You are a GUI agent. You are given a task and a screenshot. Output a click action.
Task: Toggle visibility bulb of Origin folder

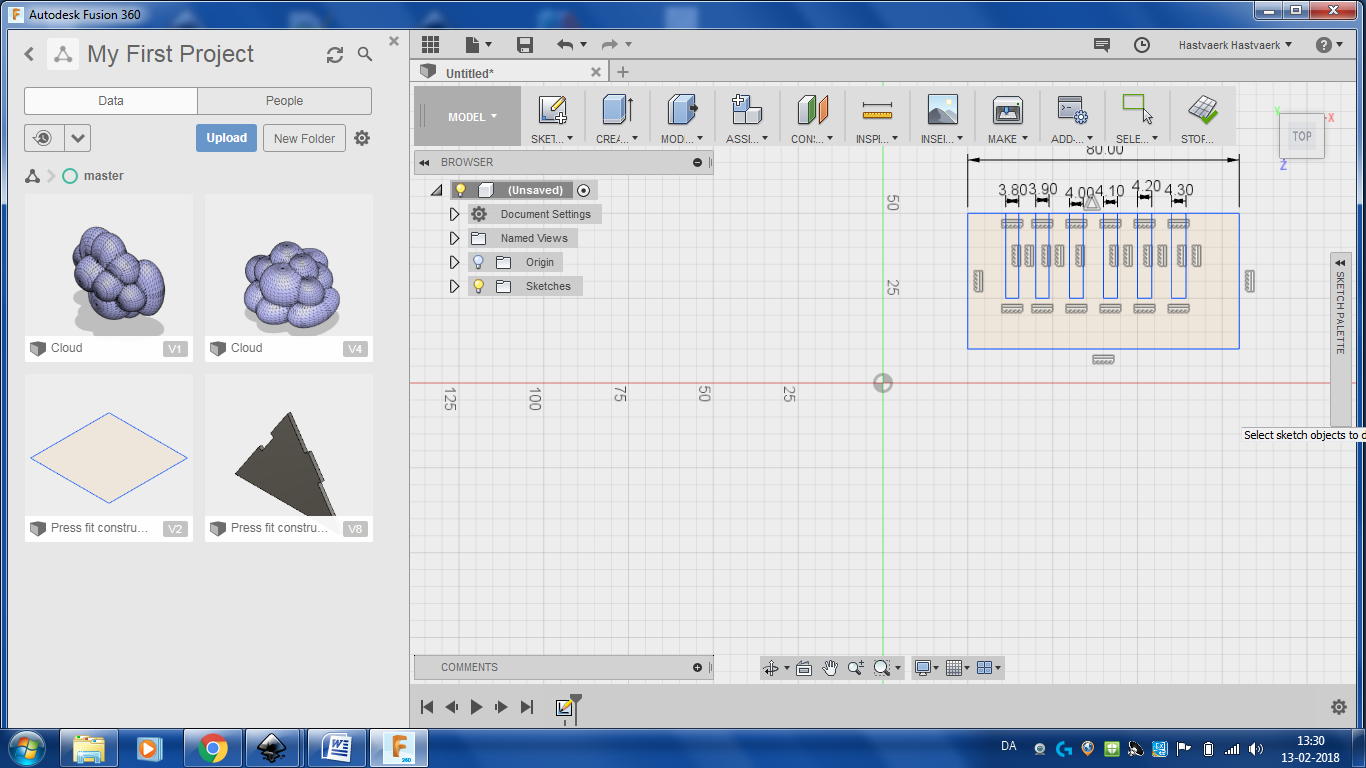pyautogui.click(x=479, y=262)
